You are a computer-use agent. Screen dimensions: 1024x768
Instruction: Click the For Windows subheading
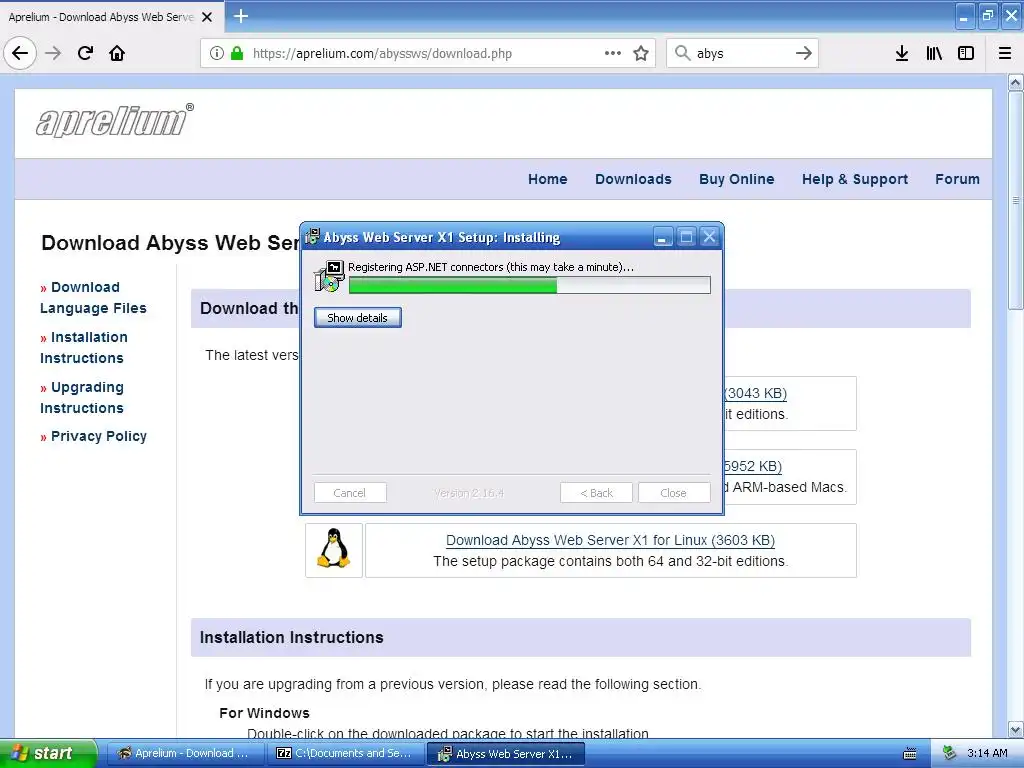click(264, 713)
